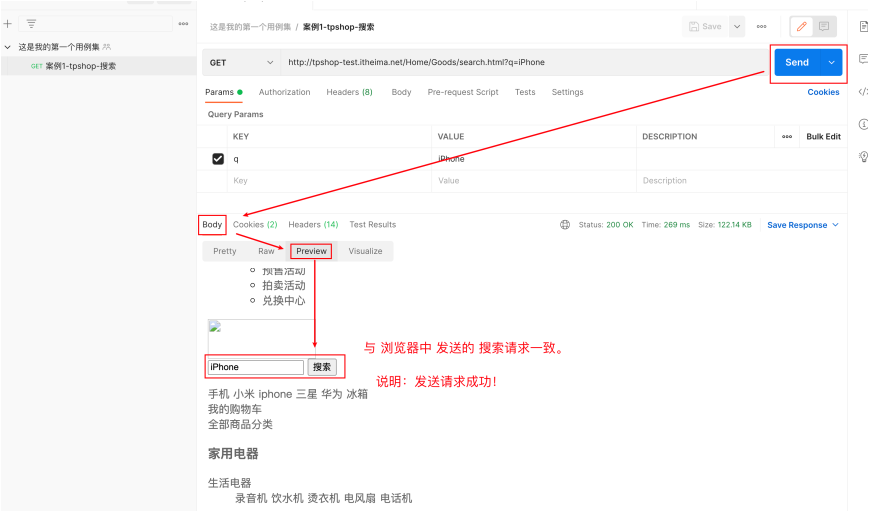Viewport: 880px width, 511px height.
Task: Click the globe network icon in response bar
Action: click(x=565, y=224)
